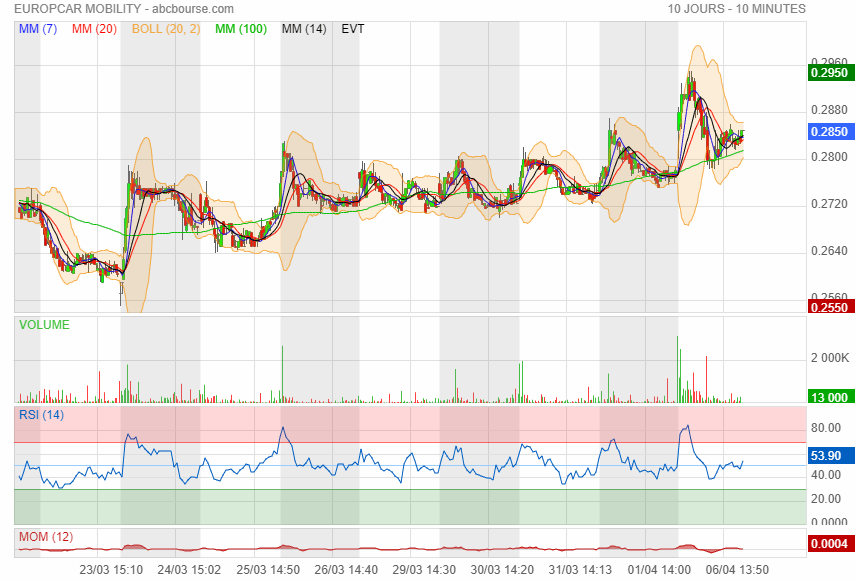The width and height of the screenshot is (855, 580).
Task: Select the RSI (14) indicator label
Action: click(x=41, y=414)
